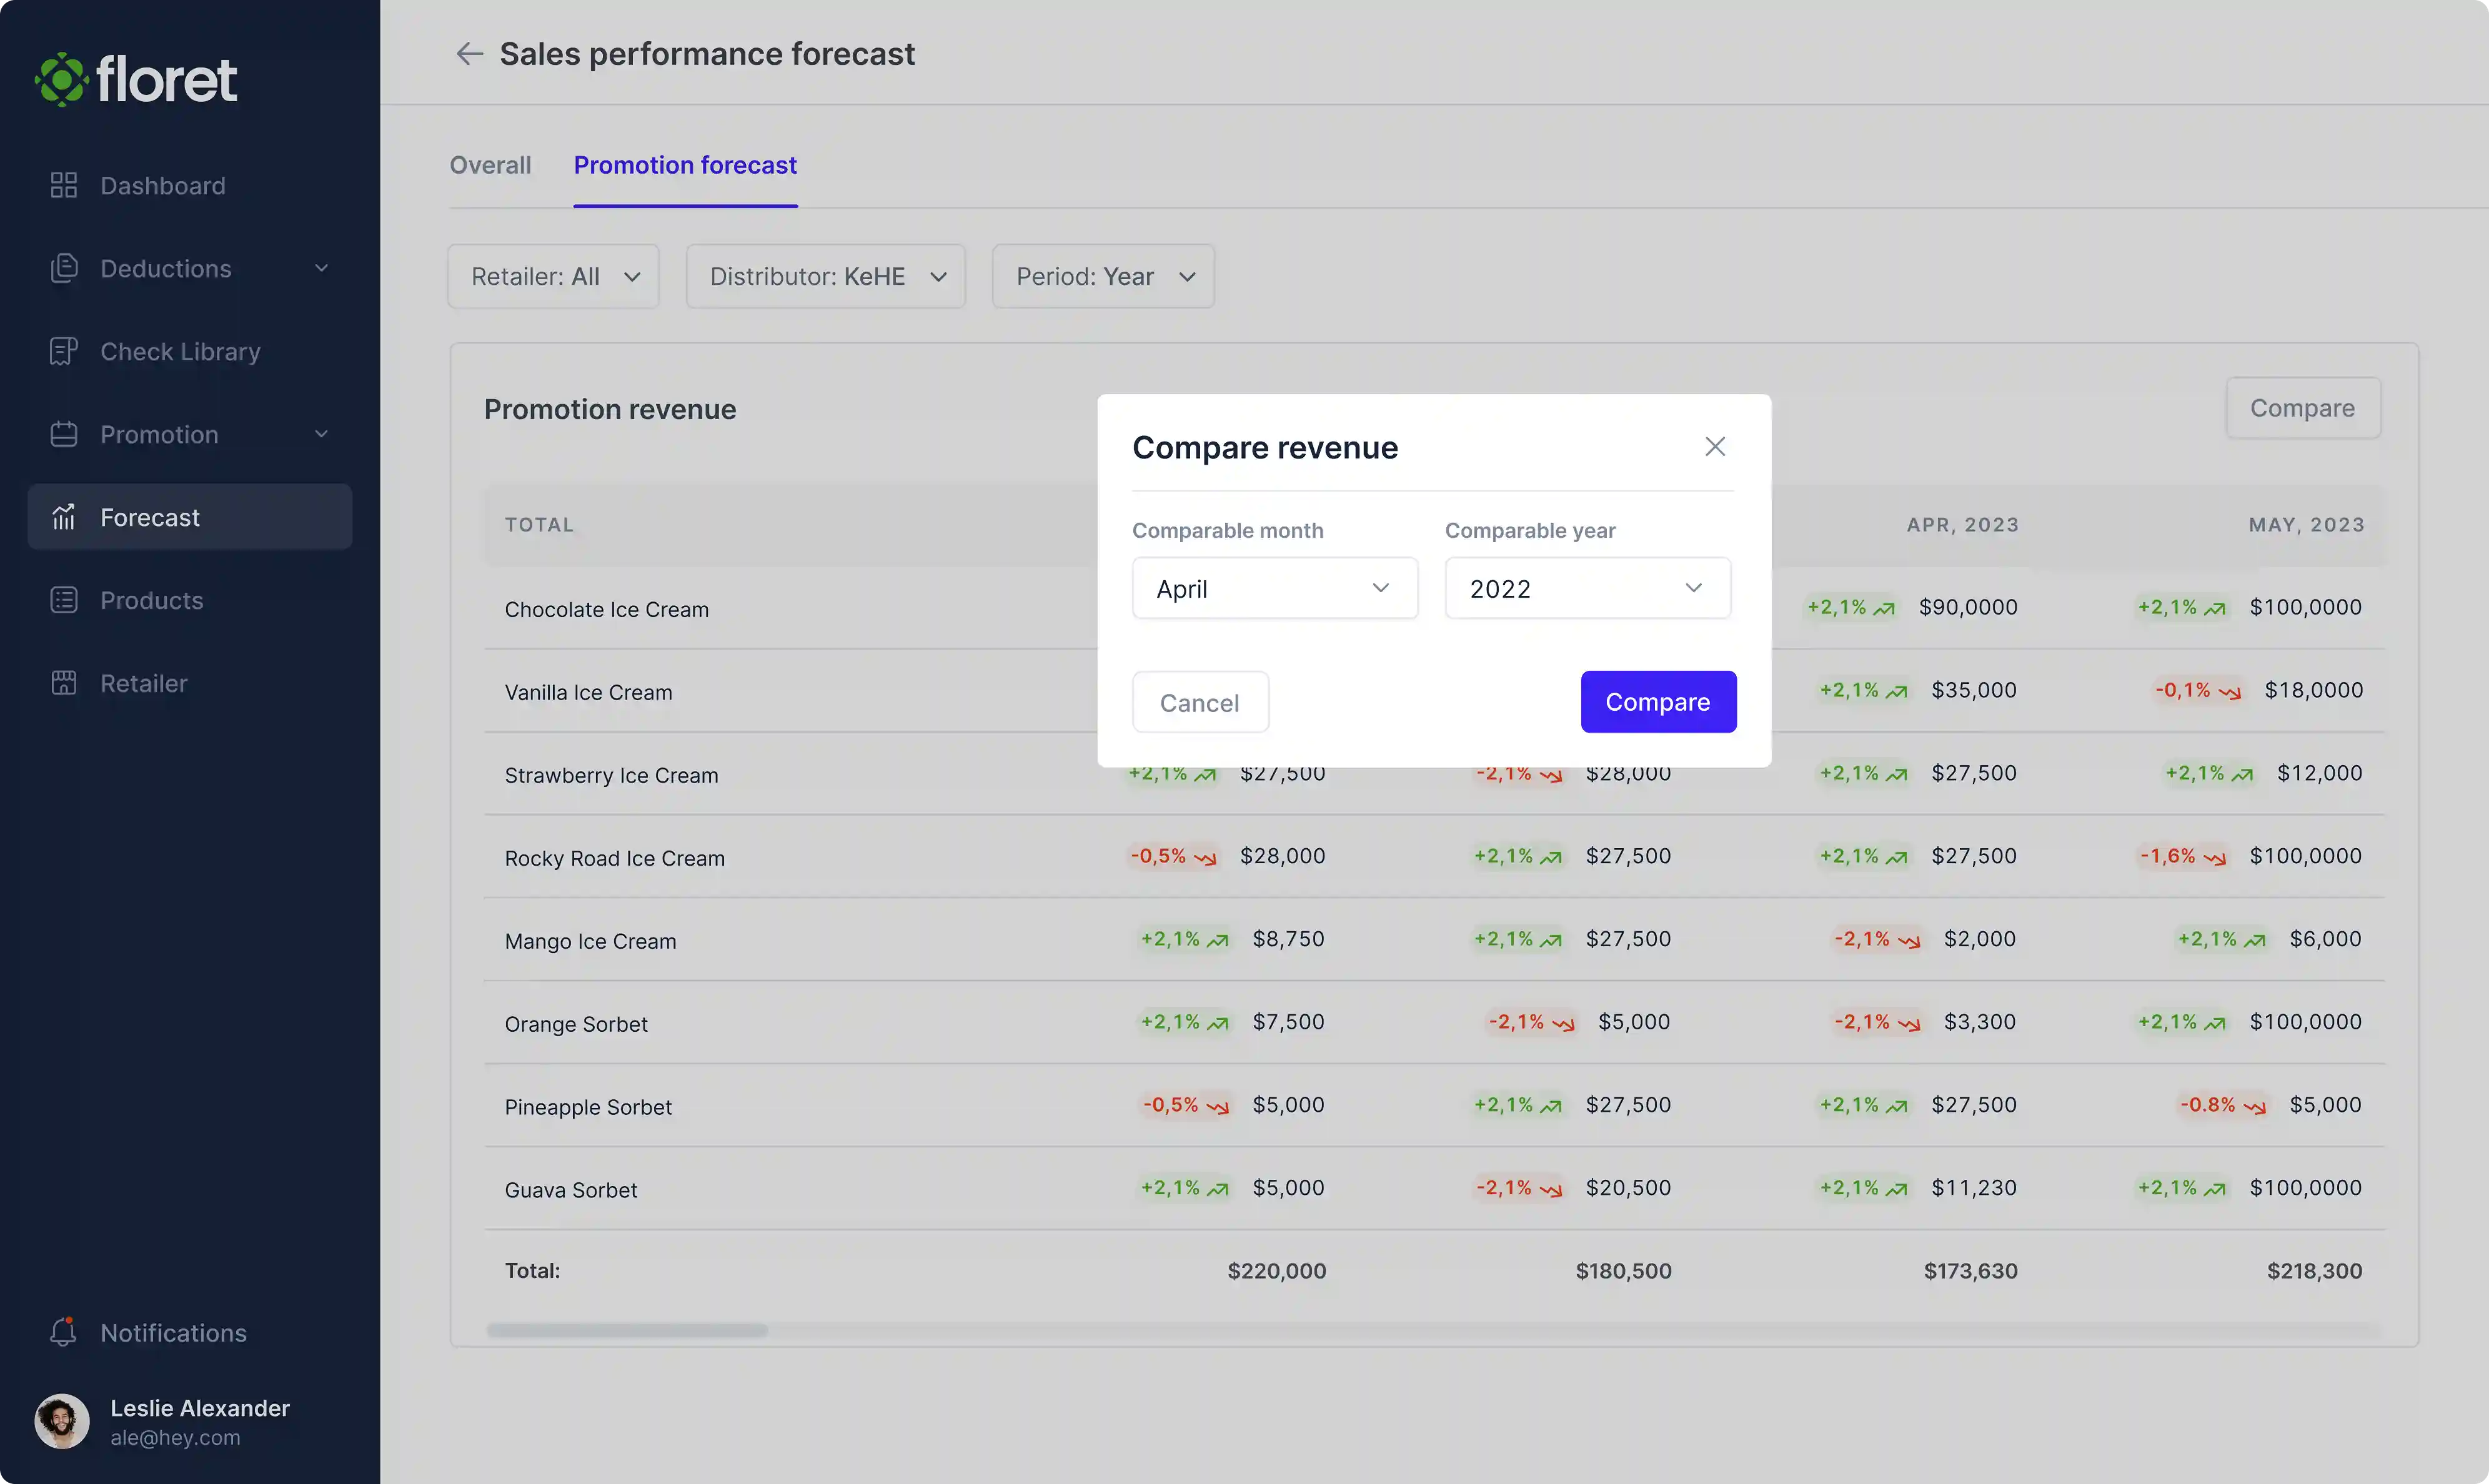Image resolution: width=2489 pixels, height=1484 pixels.
Task: Click the table's horizontal scrollbar thumb
Action: [x=627, y=1330]
